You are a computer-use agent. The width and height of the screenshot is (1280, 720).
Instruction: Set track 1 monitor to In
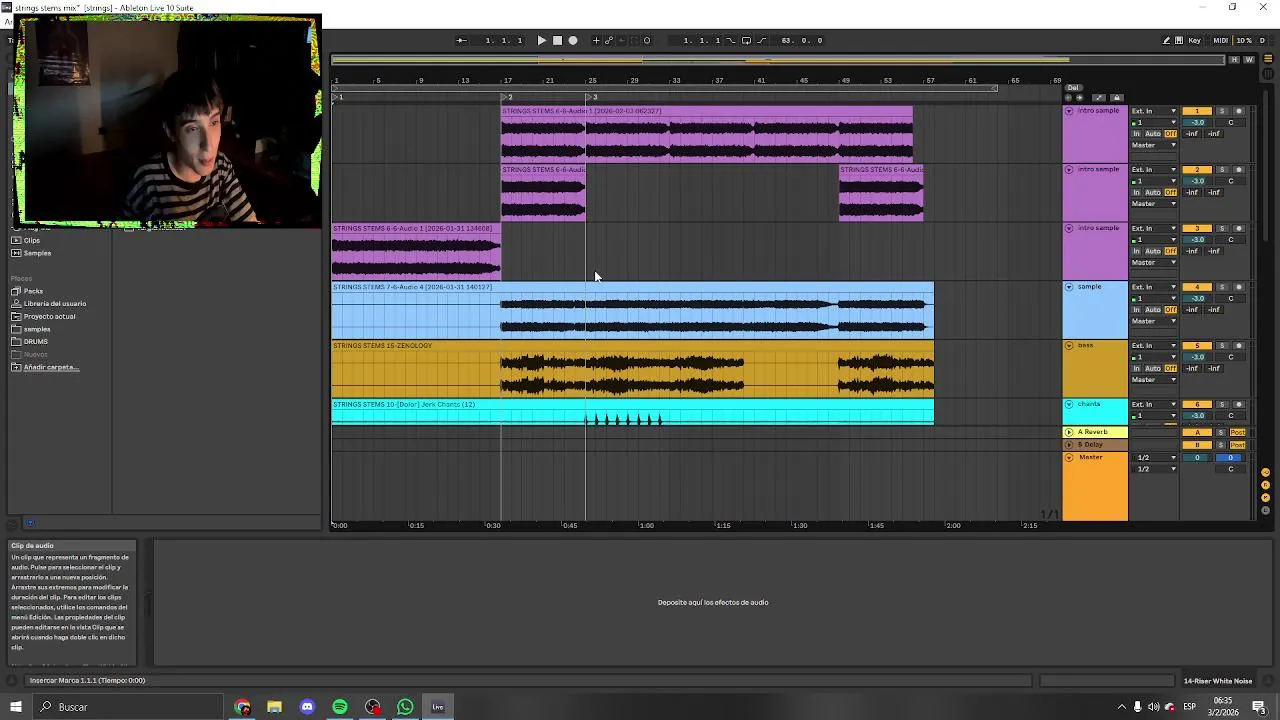1136,134
